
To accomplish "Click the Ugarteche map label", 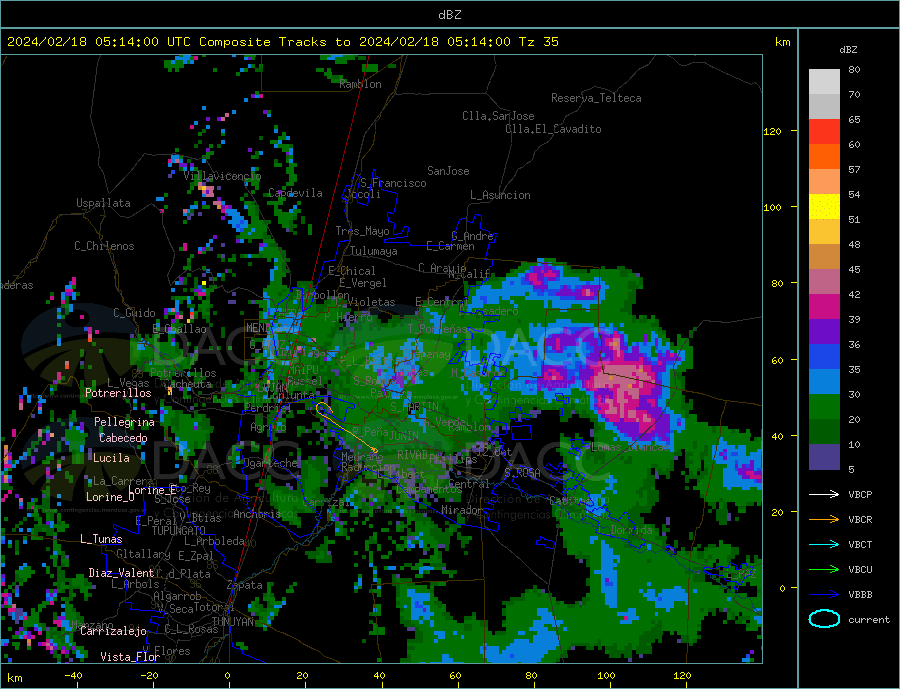I will tap(271, 463).
